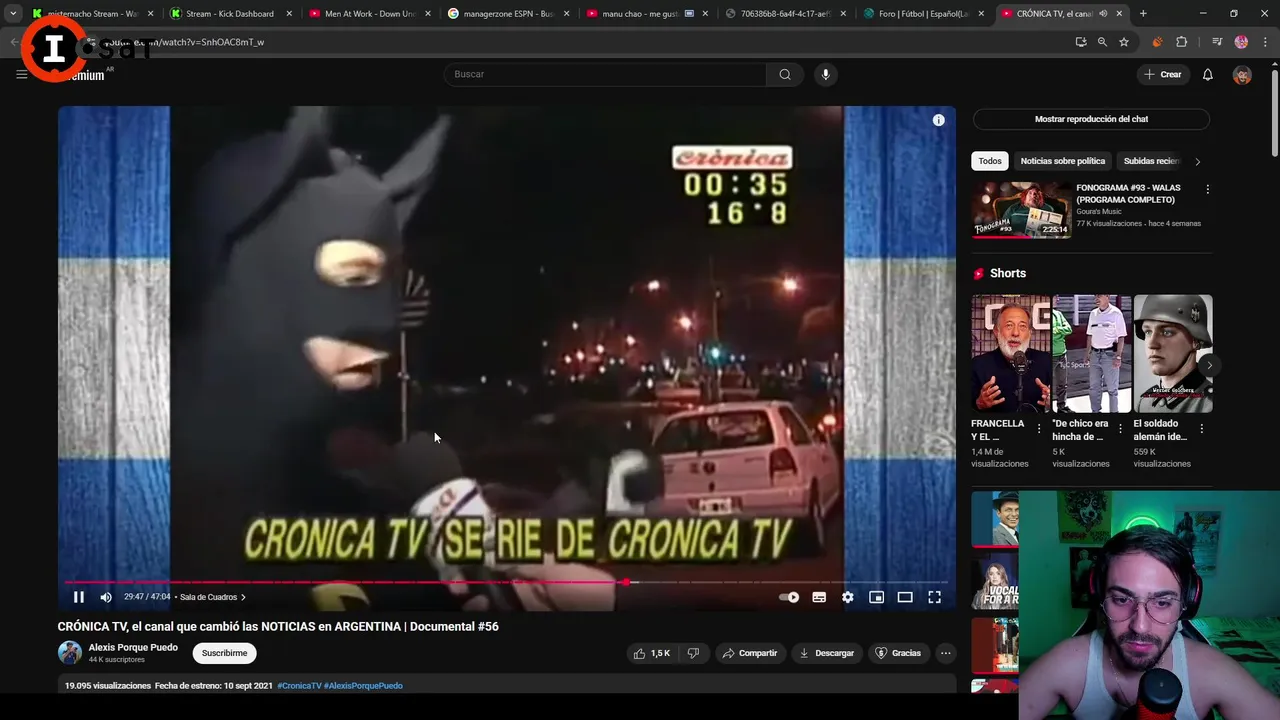The height and width of the screenshot is (720, 1280).
Task: Click the video info card icon
Action: (x=938, y=120)
